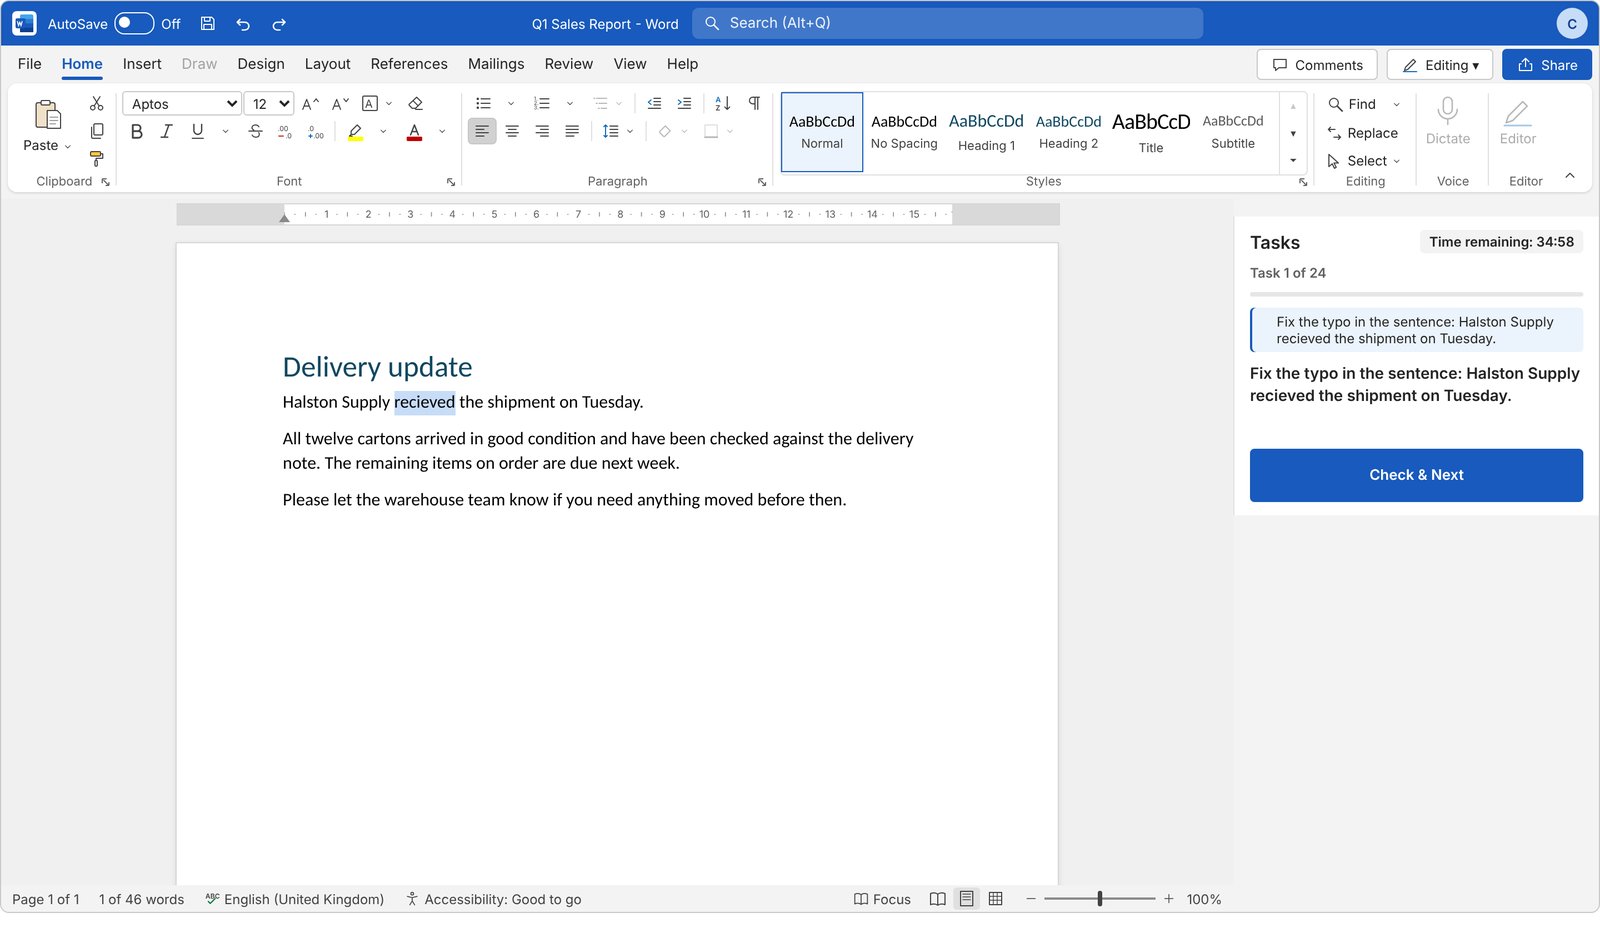
Task: Toggle Strikethrough formatting
Action: 256,131
